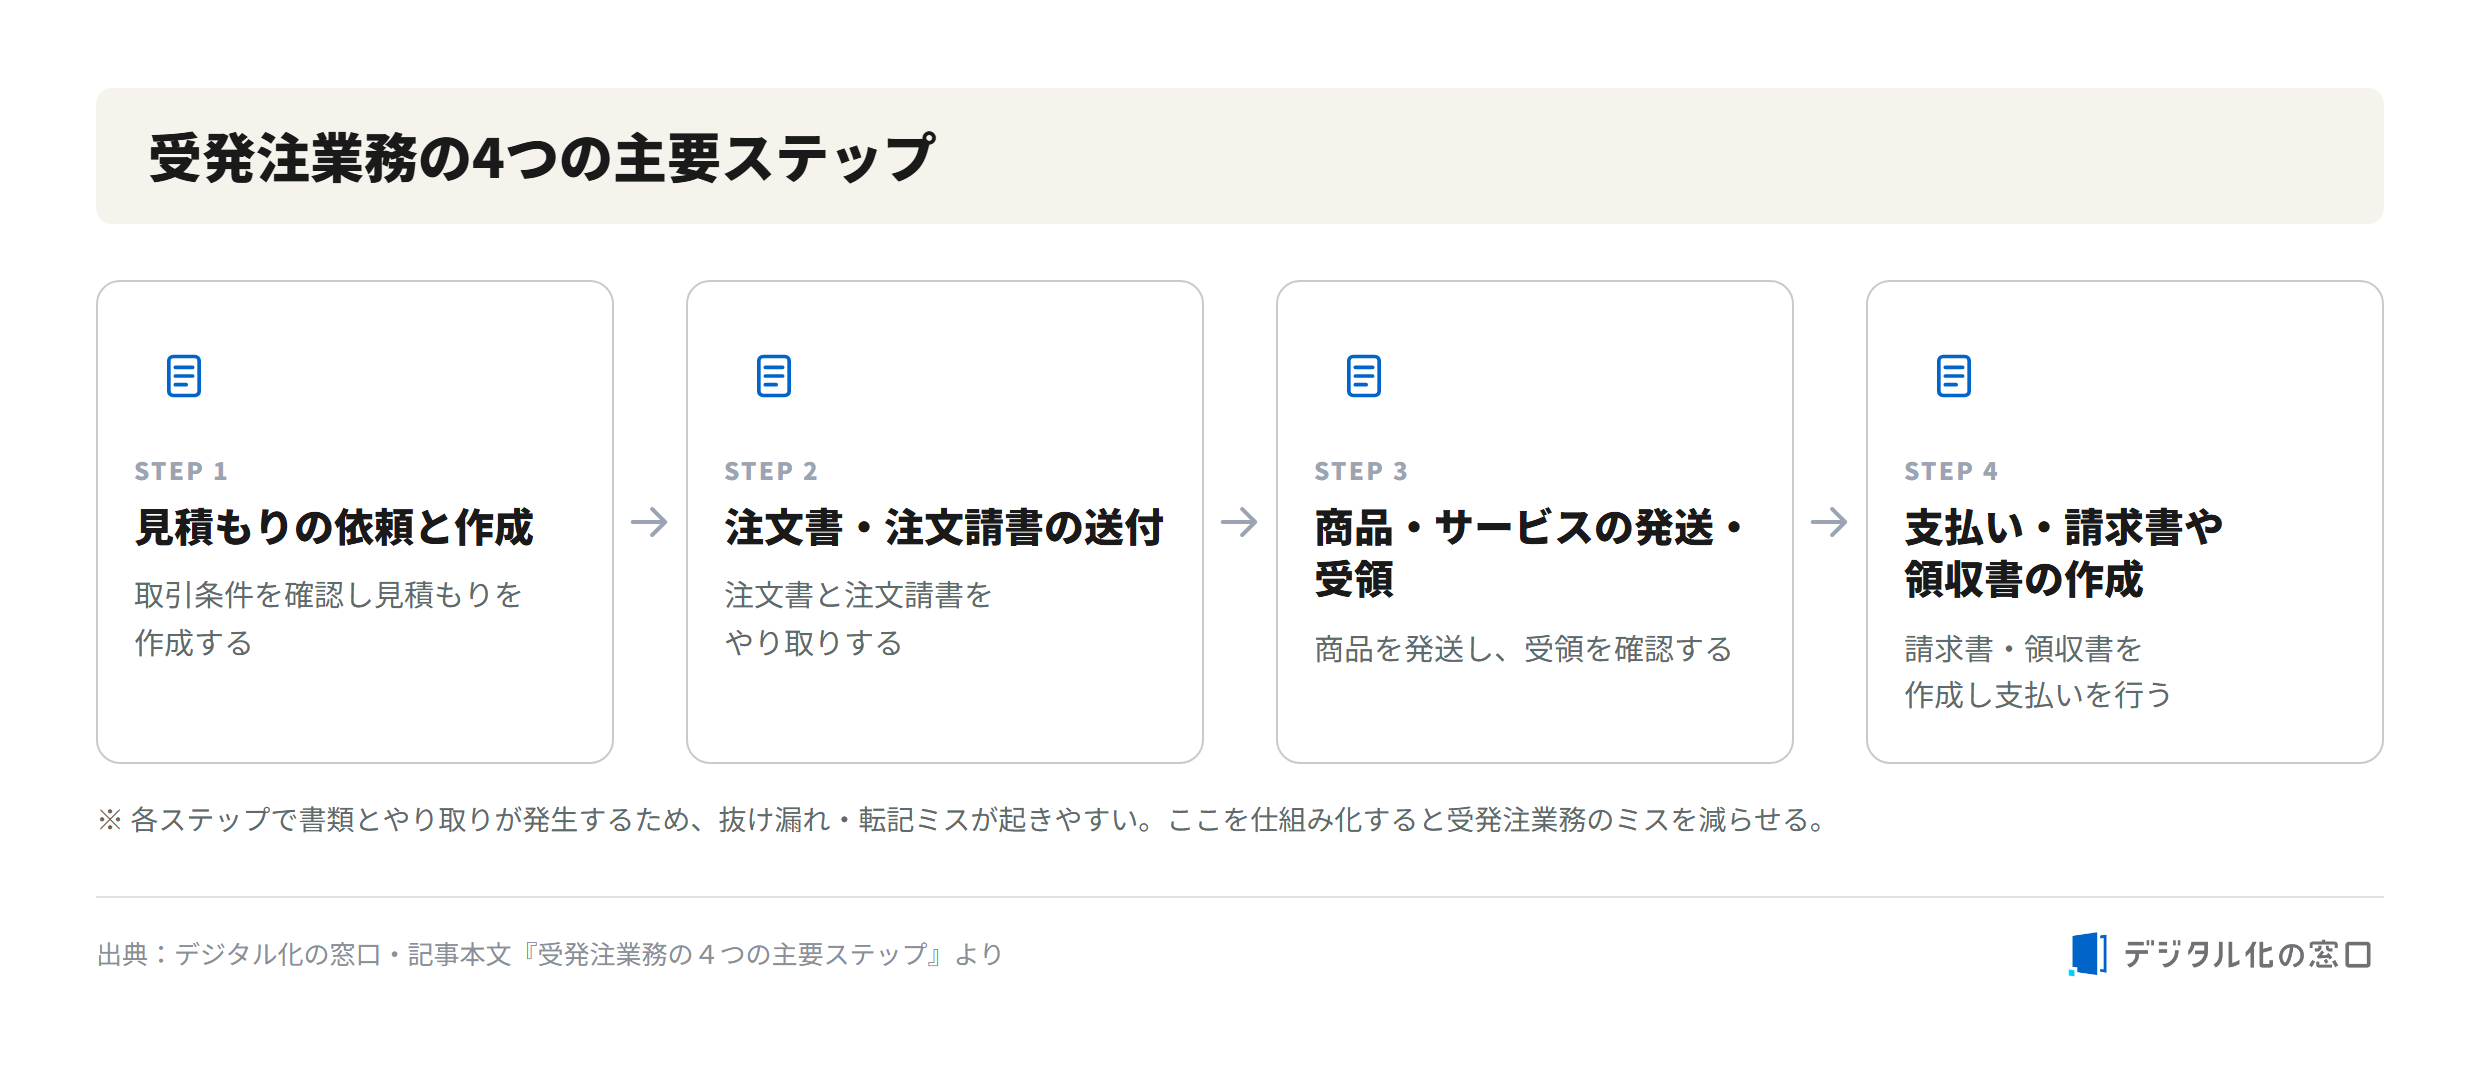Click the main title 受発注業務の4つの主要ステップ
Image resolution: width=2480 pixels, height=1070 pixels.
click(542, 157)
